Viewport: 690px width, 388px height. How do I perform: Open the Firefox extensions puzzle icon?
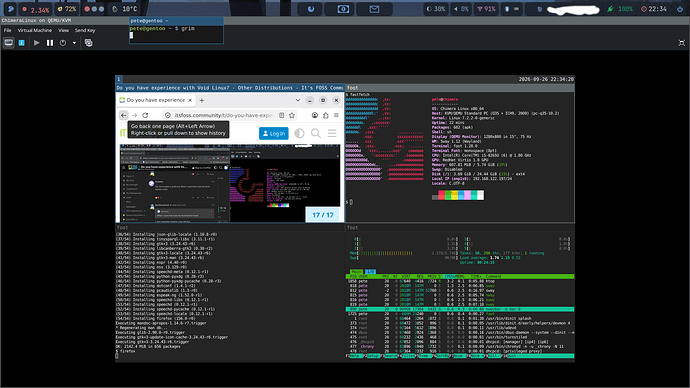point(326,115)
